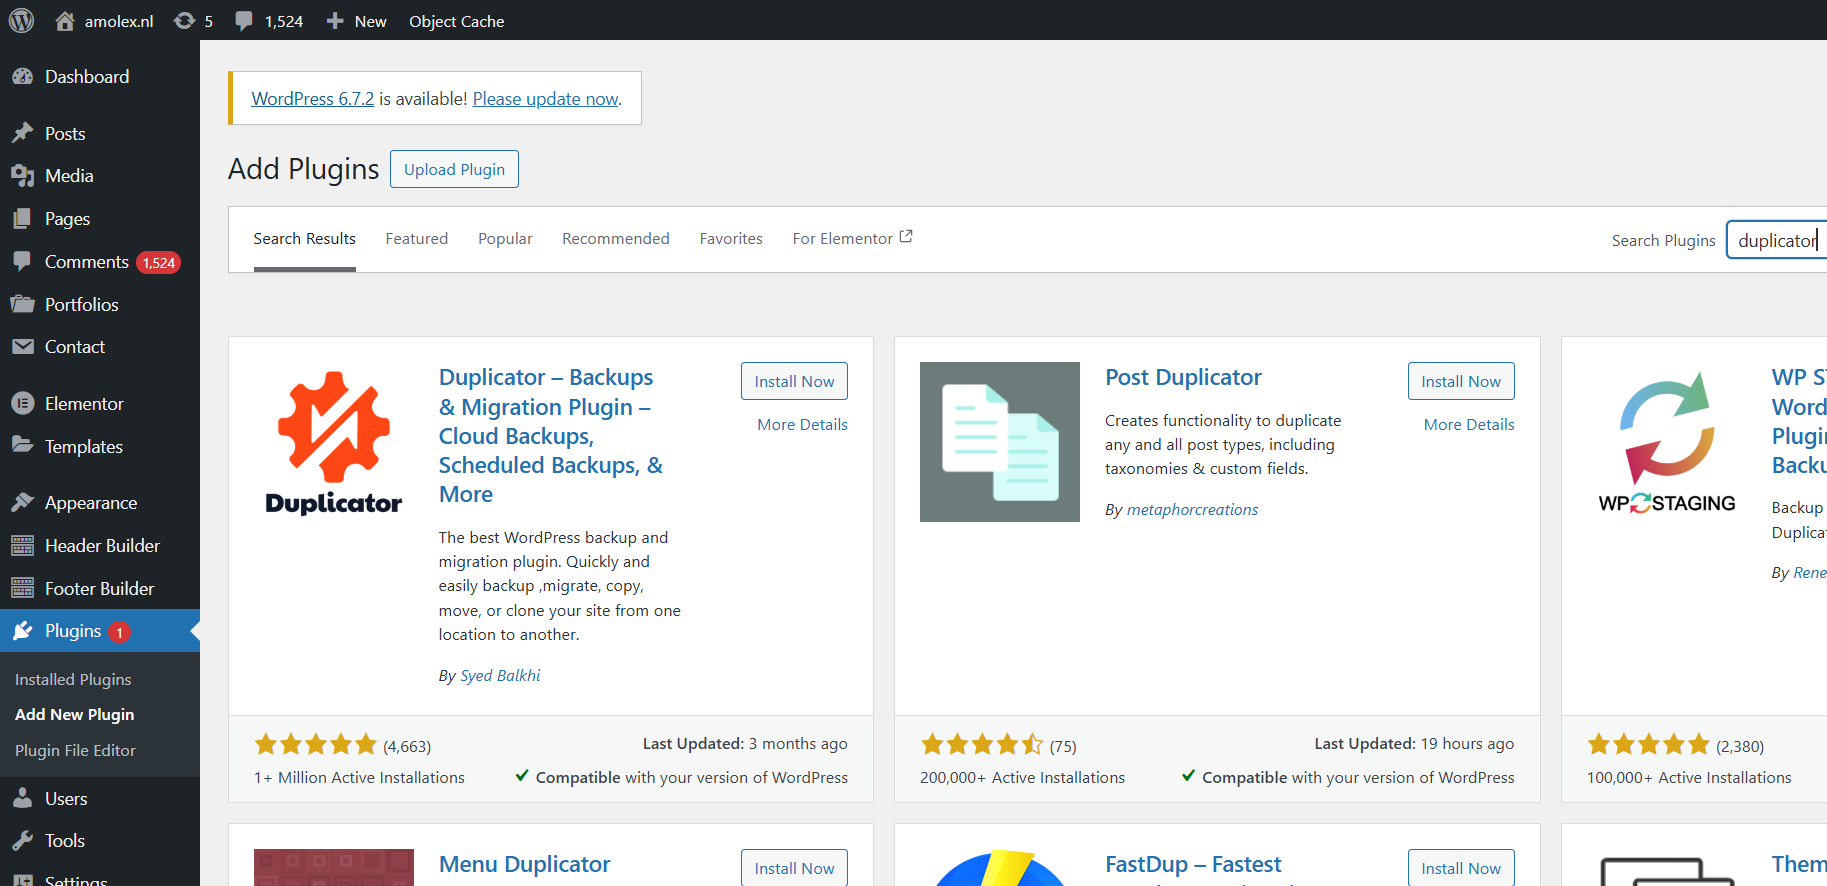Open Plugin File Editor submenu

(x=75, y=750)
